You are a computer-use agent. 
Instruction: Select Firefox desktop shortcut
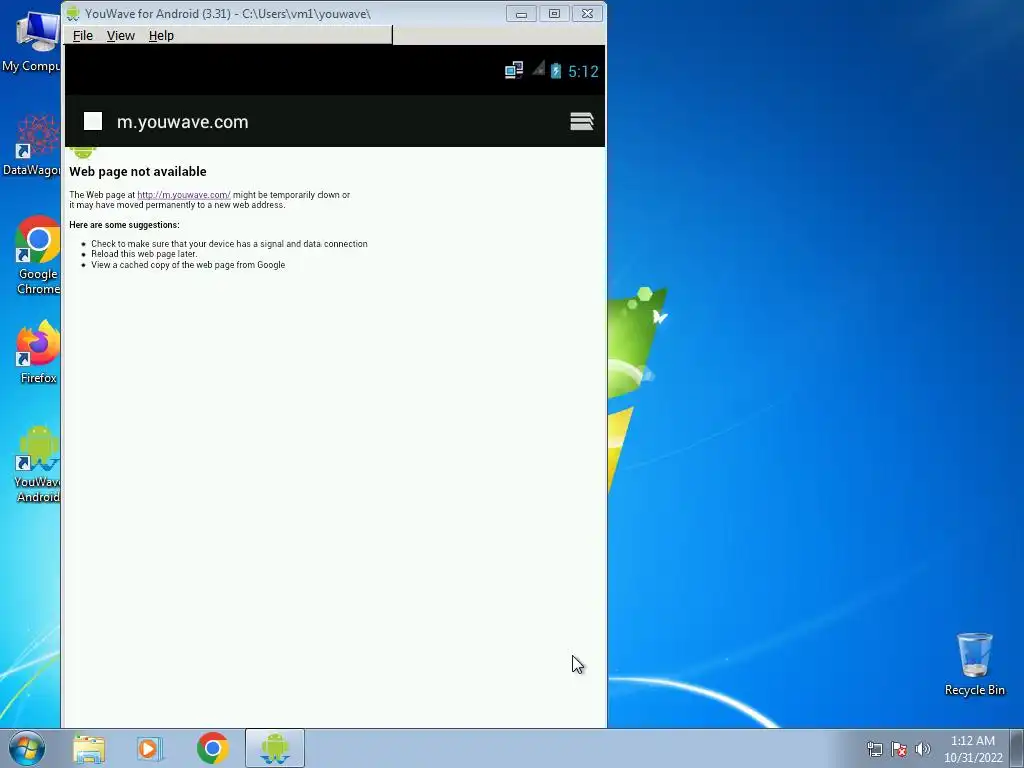[38, 351]
